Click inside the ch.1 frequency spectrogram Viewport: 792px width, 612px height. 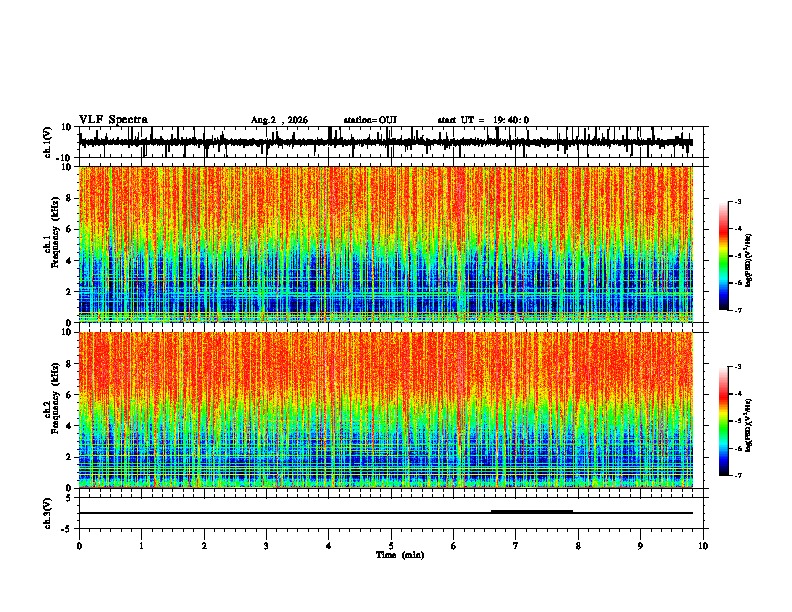386,244
